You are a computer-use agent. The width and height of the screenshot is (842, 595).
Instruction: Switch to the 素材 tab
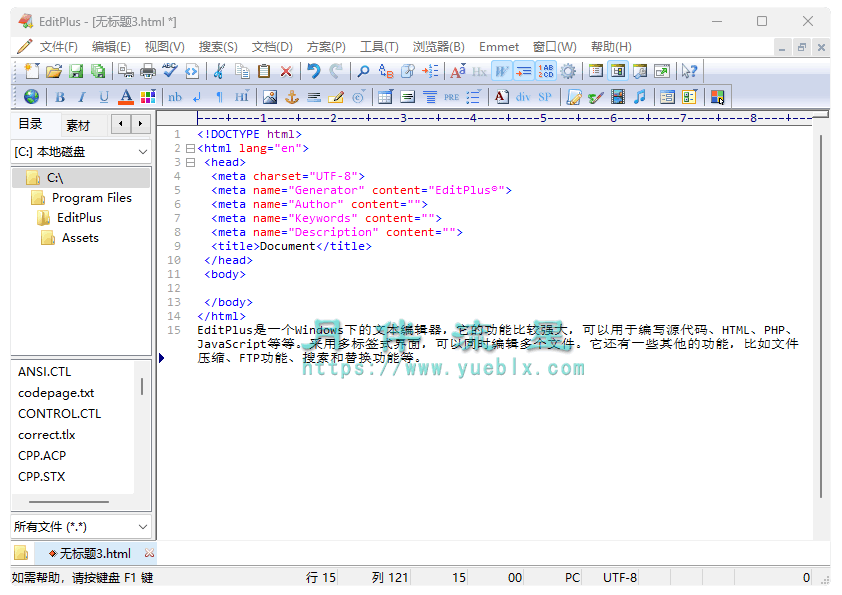[78, 125]
